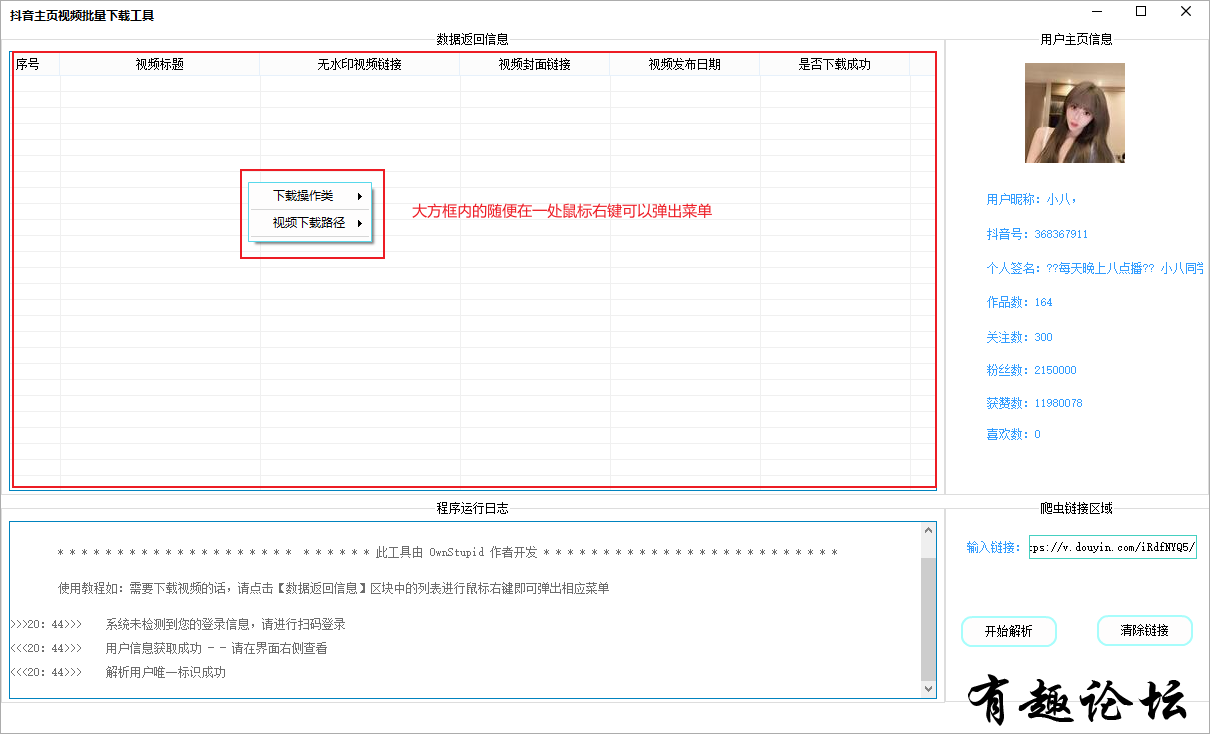Click the 使用教程如 instruction line in log
The image size is (1210, 734).
coord(334,588)
